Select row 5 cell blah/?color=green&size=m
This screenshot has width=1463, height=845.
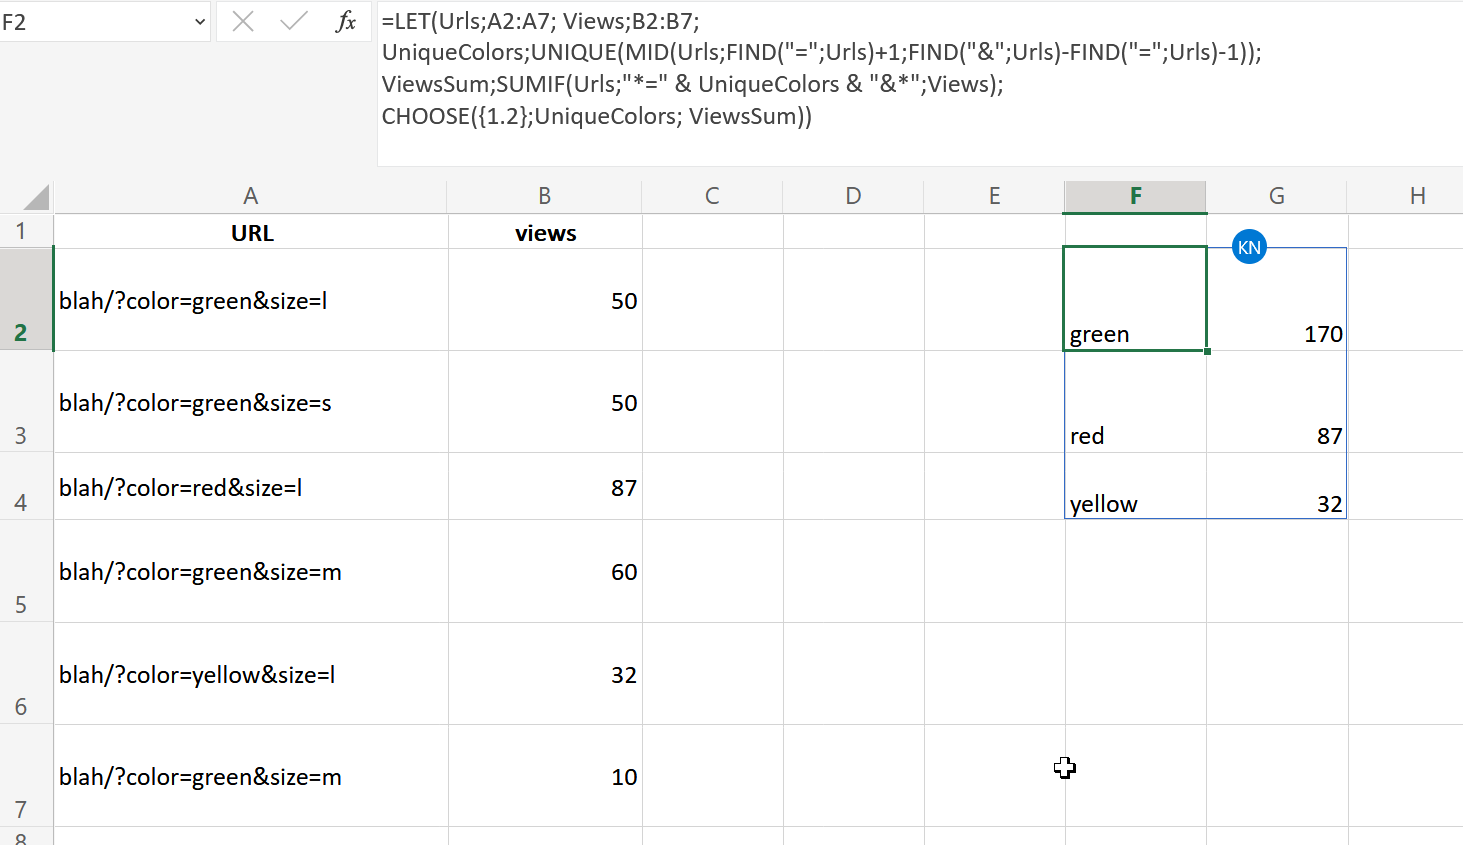[251, 571]
